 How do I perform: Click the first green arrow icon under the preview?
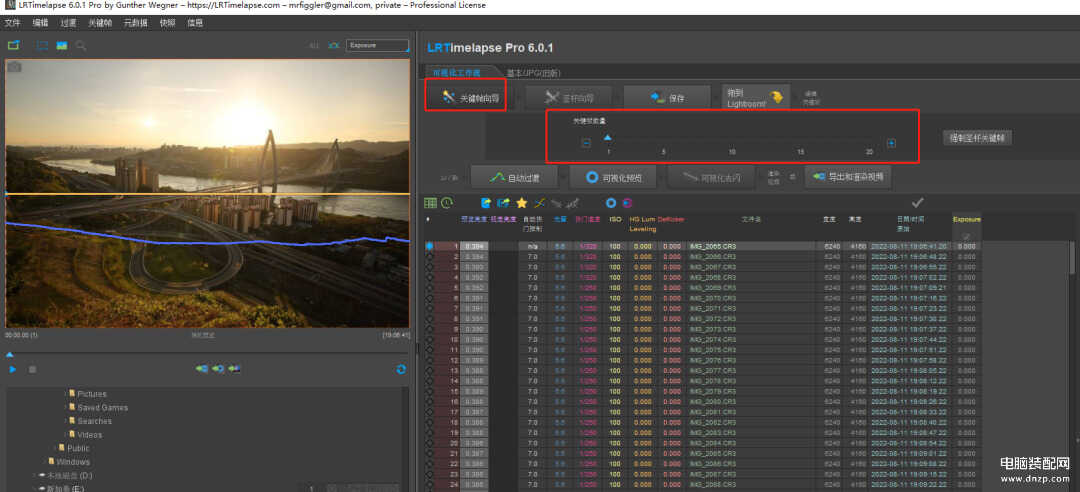tap(201, 369)
